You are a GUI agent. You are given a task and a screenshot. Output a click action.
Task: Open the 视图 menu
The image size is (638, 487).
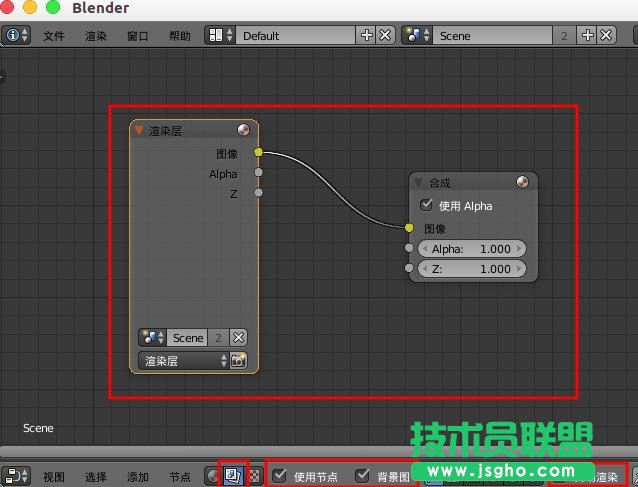click(53, 477)
